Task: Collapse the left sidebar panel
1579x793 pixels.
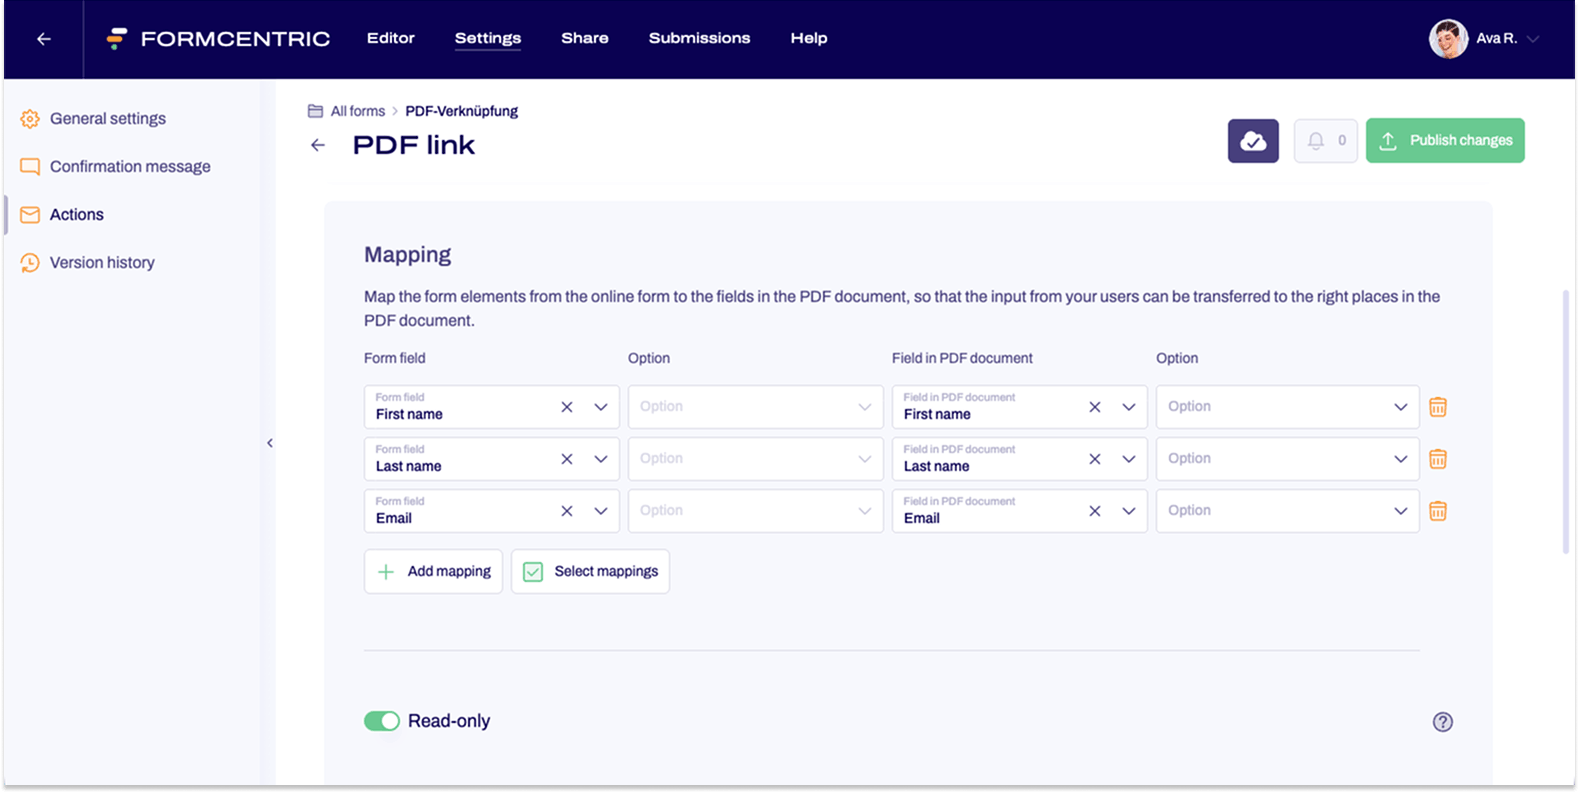Action: pyautogui.click(x=270, y=443)
